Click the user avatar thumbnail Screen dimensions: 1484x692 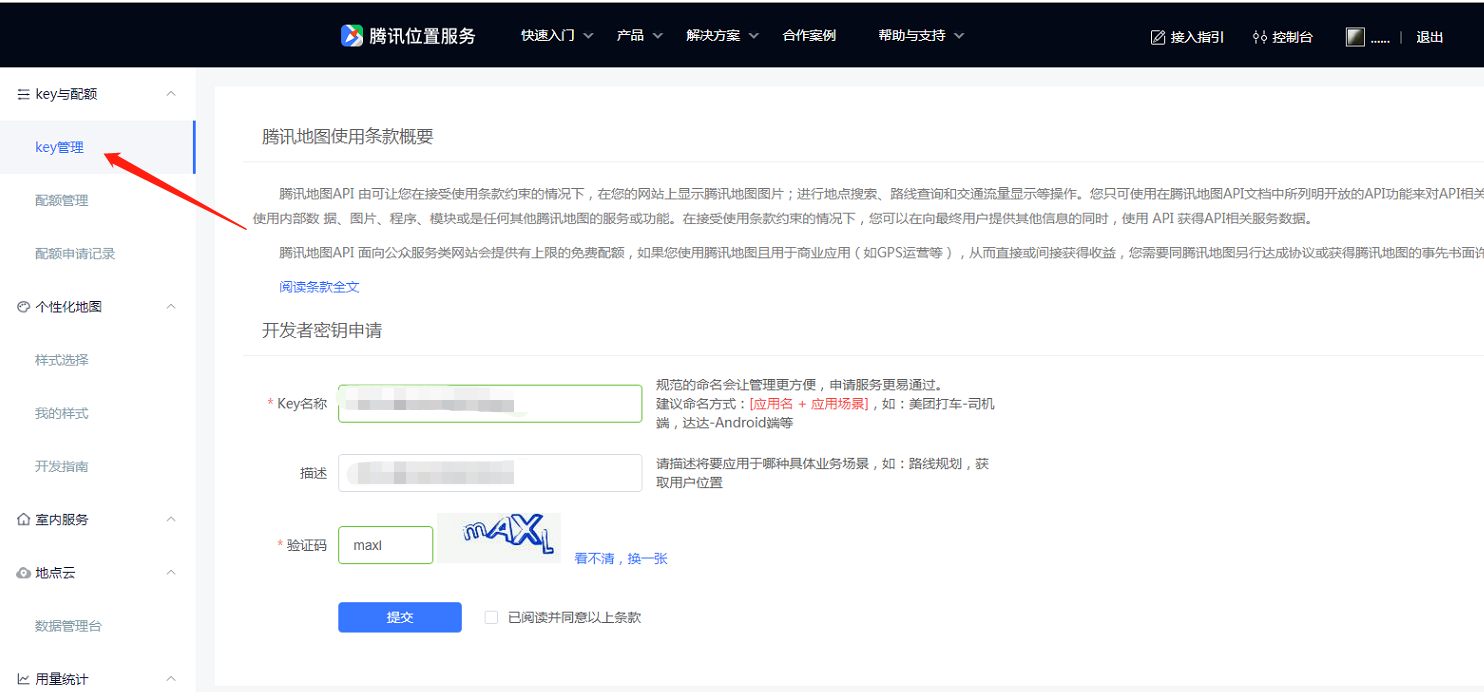(x=1355, y=37)
